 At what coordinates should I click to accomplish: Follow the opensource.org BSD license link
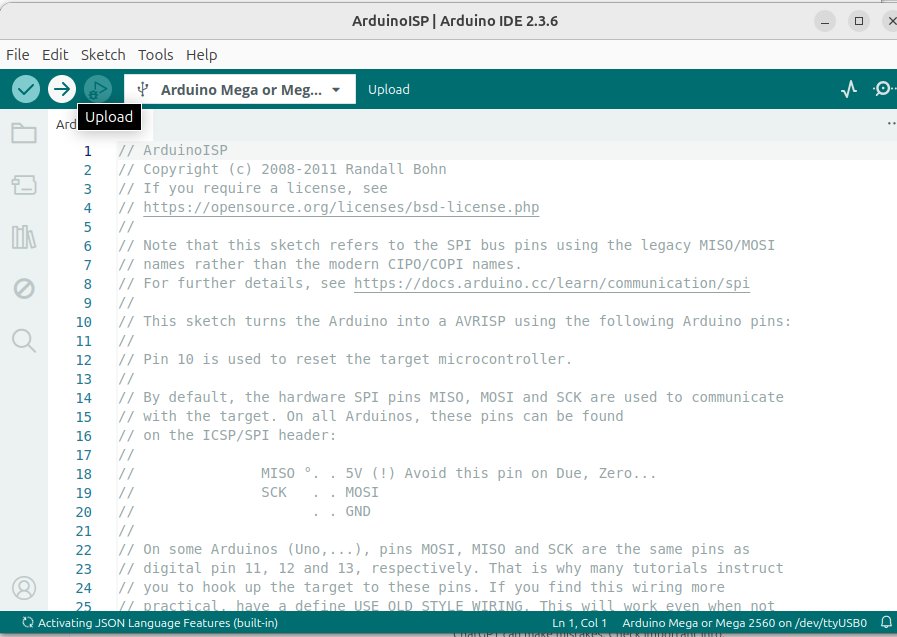pos(341,208)
